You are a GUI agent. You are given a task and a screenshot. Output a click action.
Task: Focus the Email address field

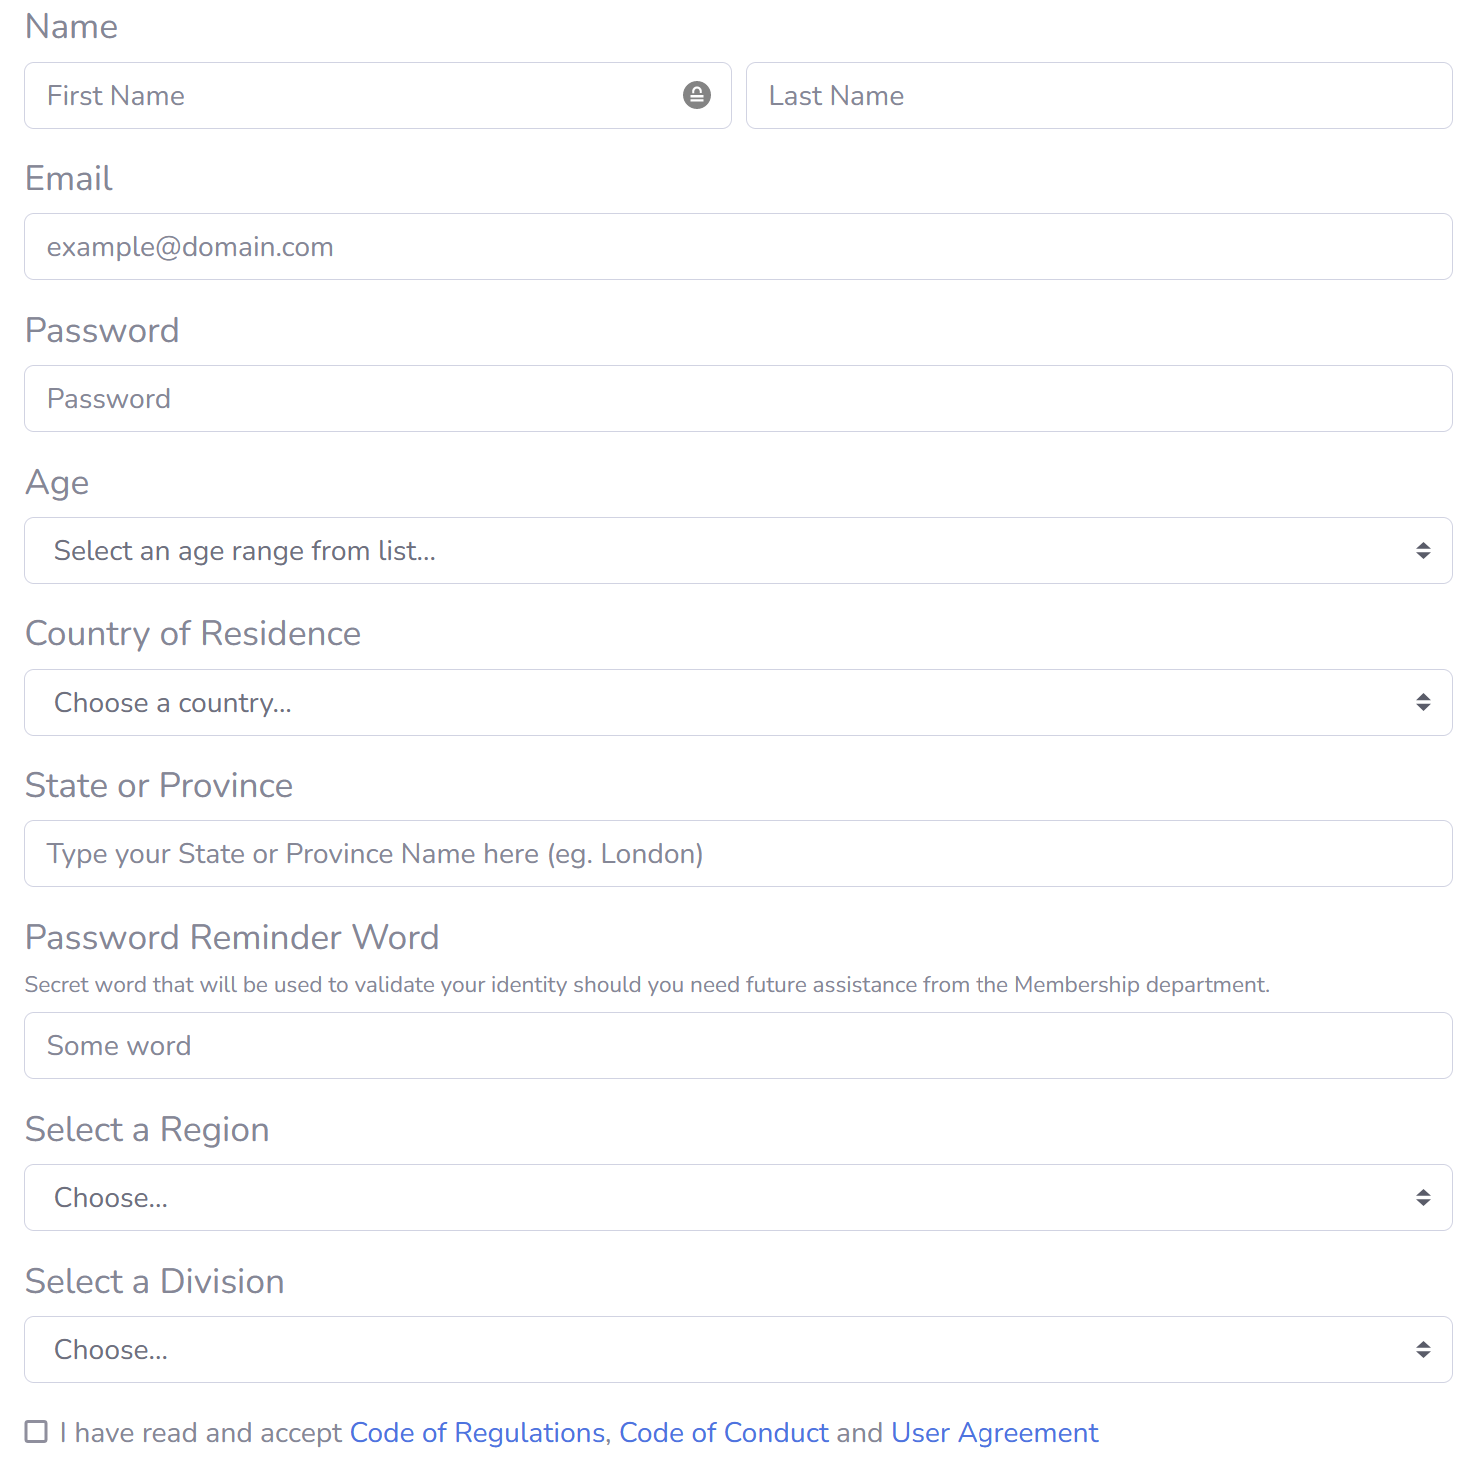point(738,247)
